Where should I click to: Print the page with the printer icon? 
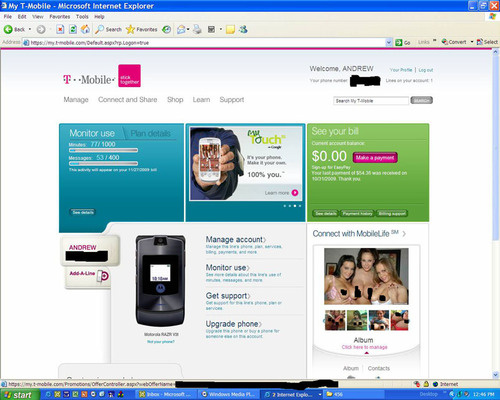[x=197, y=29]
